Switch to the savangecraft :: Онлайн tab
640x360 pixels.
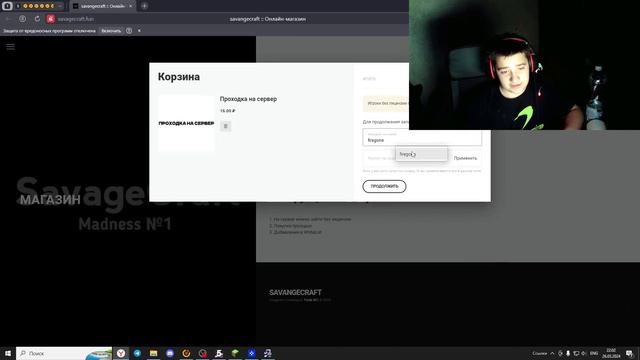(x=102, y=6)
